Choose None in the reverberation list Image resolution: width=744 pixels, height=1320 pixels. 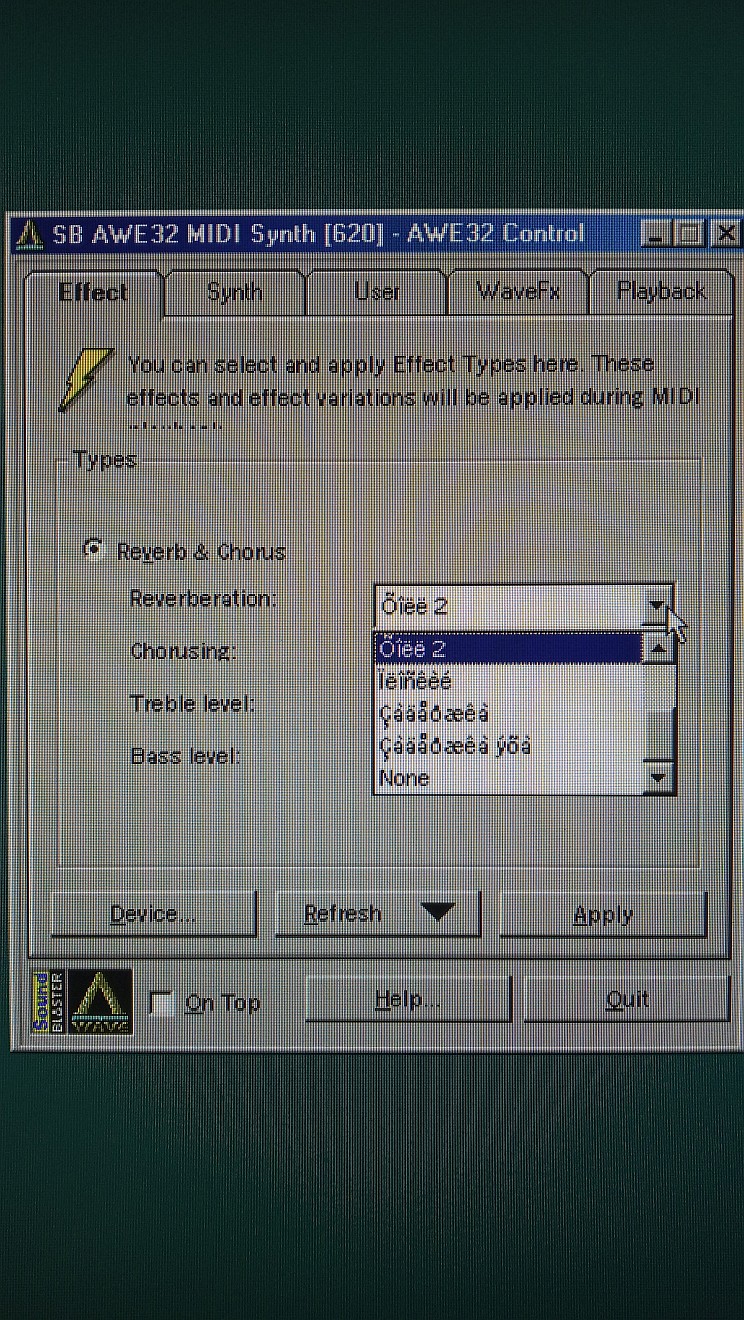click(x=508, y=778)
